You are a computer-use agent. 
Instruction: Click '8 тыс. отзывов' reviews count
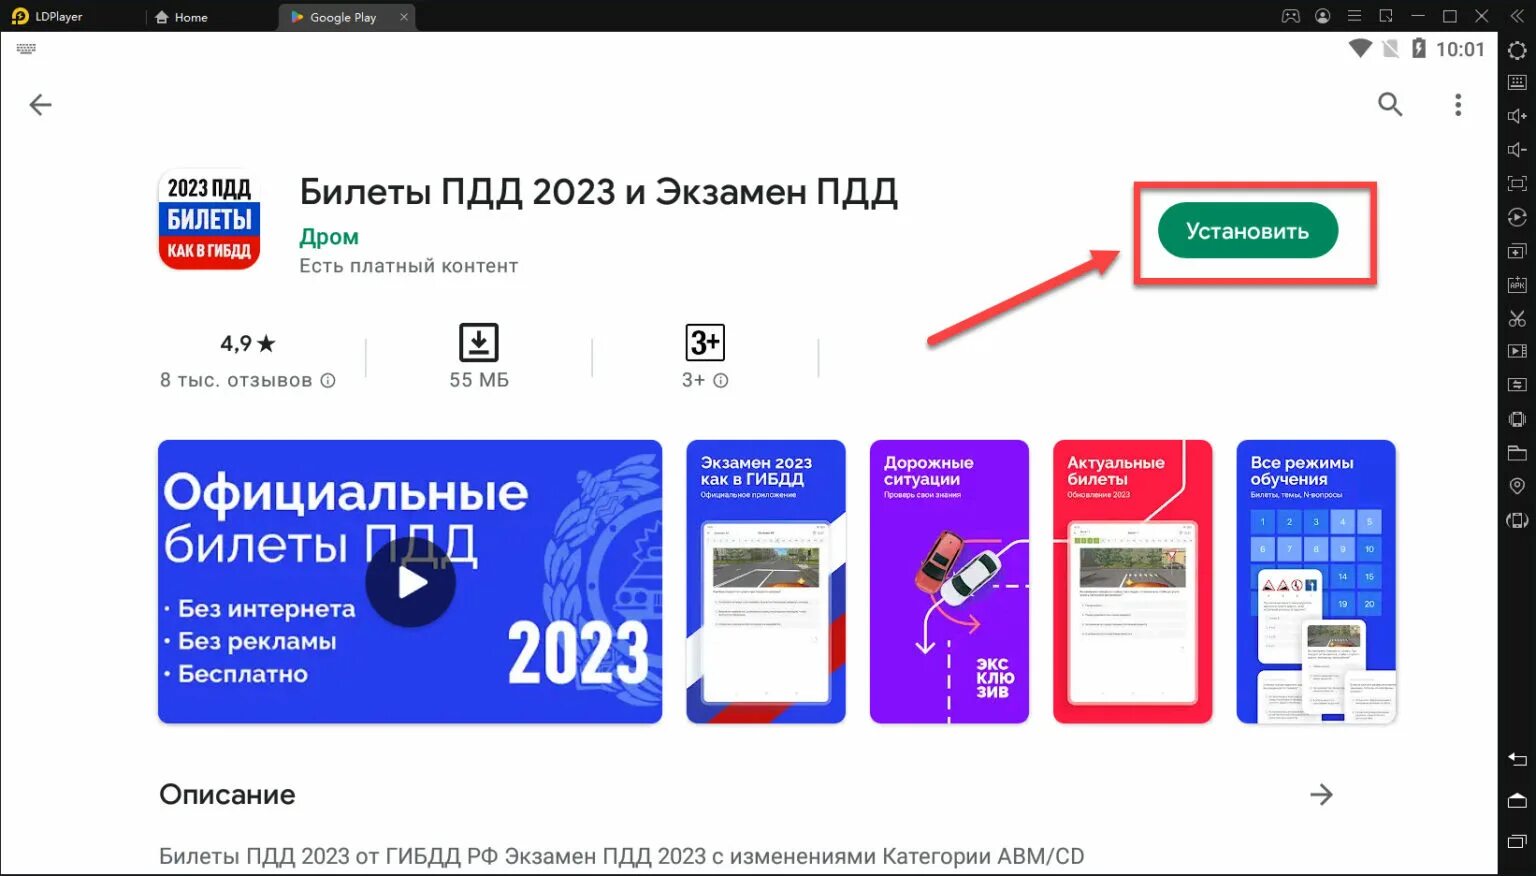coord(236,380)
